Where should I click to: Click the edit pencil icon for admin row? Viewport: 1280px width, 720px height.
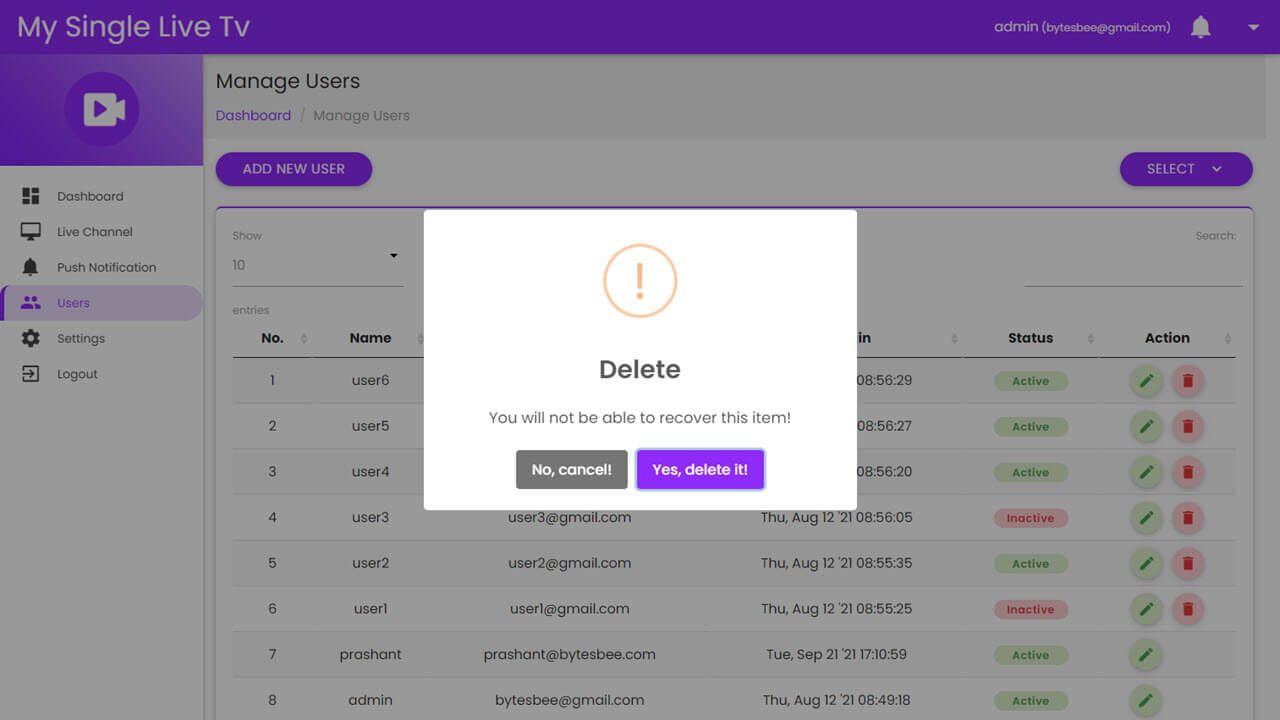[x=1146, y=701]
